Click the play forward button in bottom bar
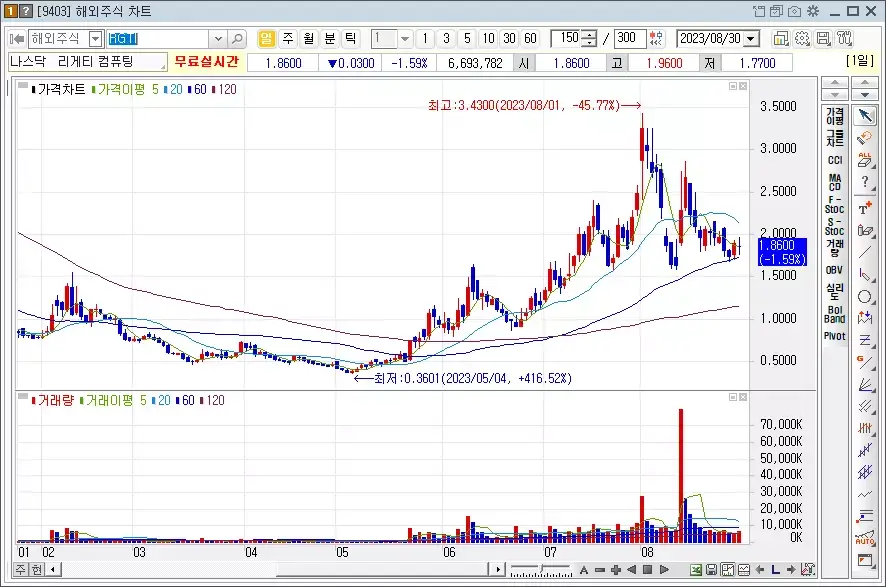This screenshot has width=886, height=587. 664,569
